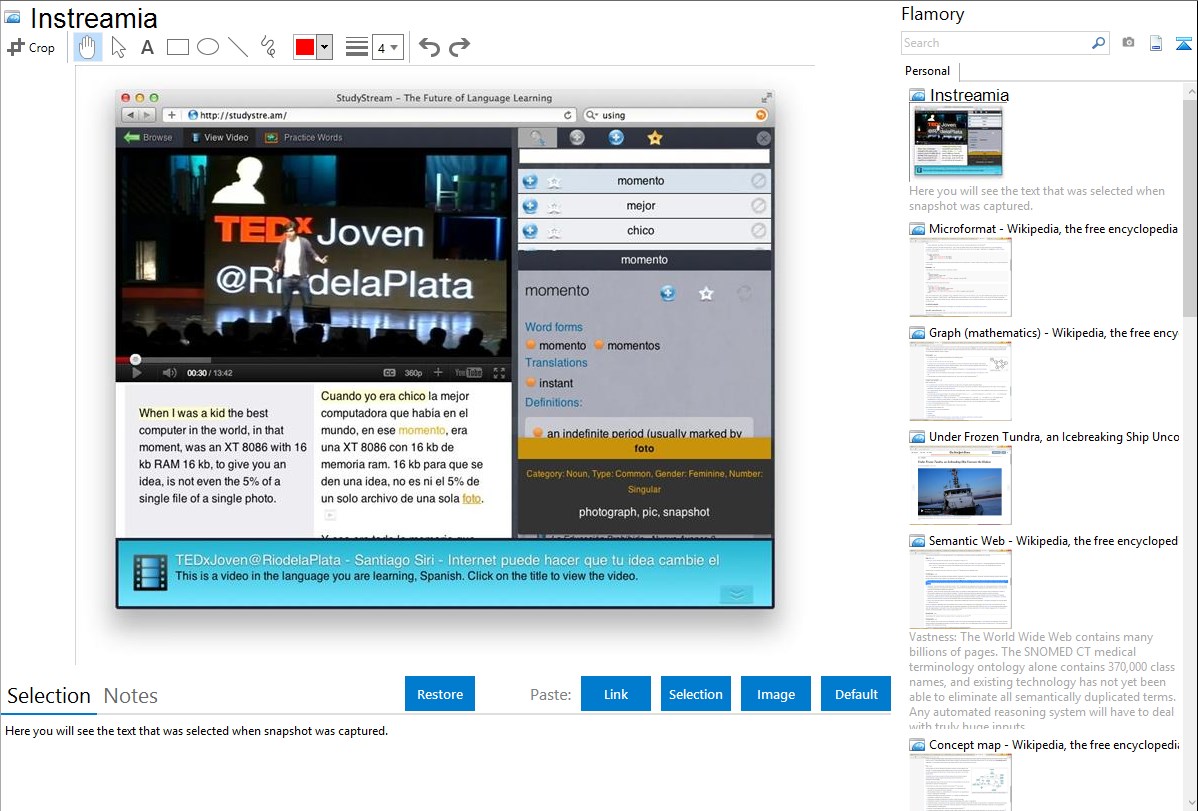
Task: Choose the freehand squiggle drawing tool
Action: click(268, 47)
